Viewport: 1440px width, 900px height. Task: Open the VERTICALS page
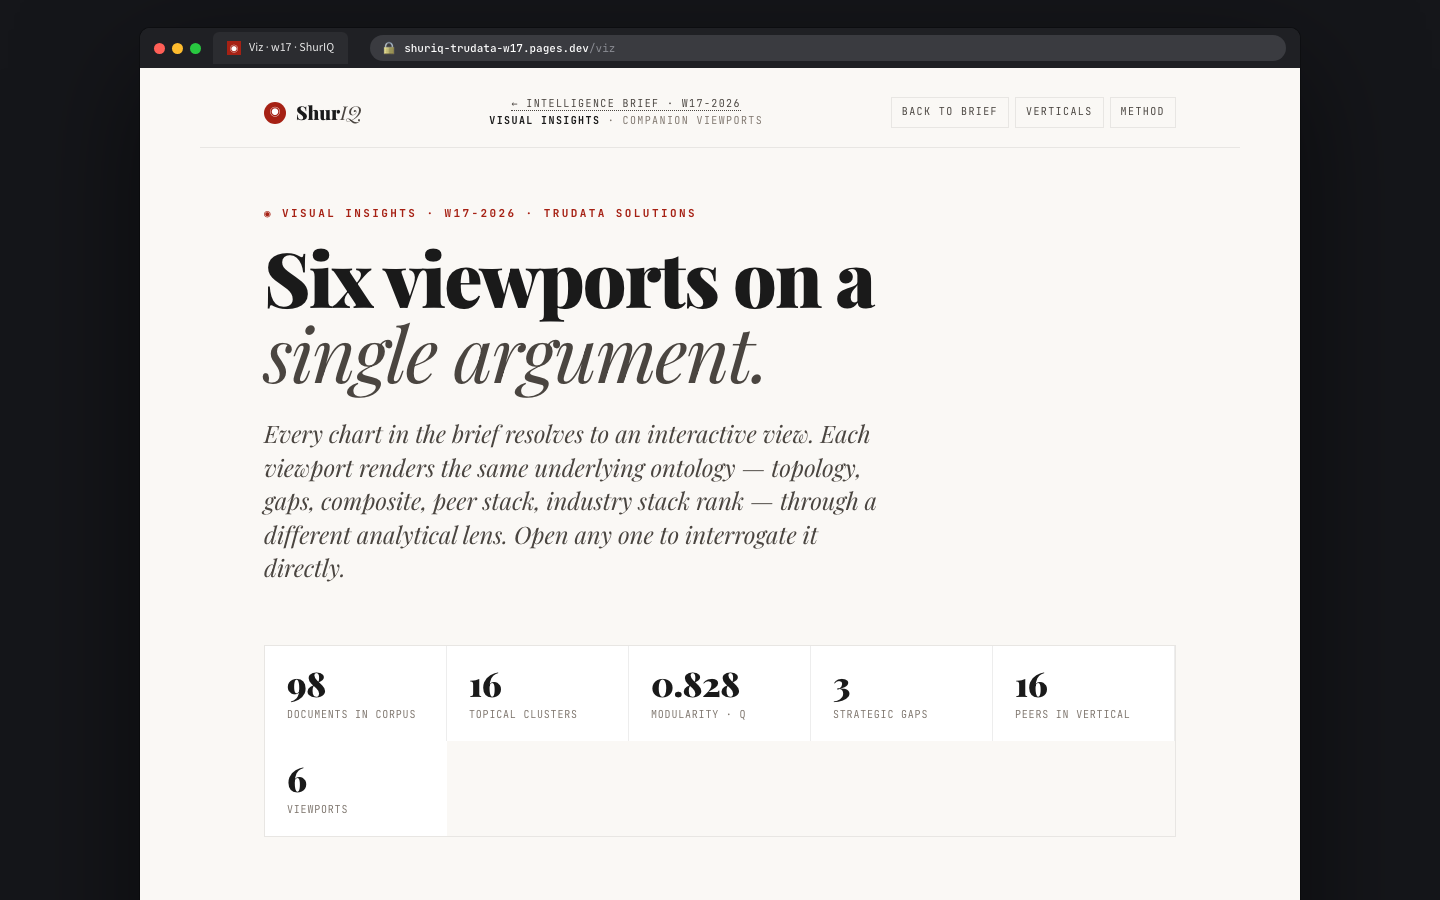[1059, 112]
